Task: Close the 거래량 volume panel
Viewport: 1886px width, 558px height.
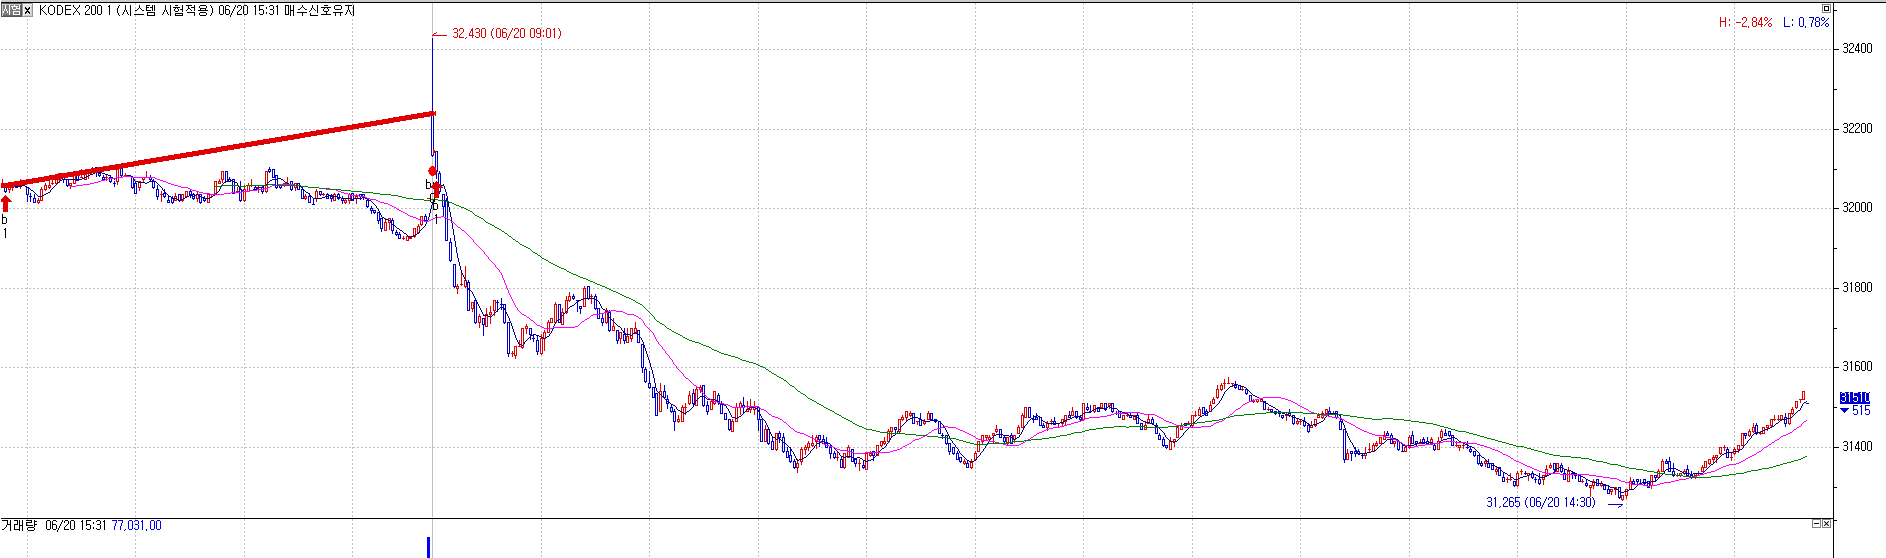Action: pyautogui.click(x=1826, y=524)
